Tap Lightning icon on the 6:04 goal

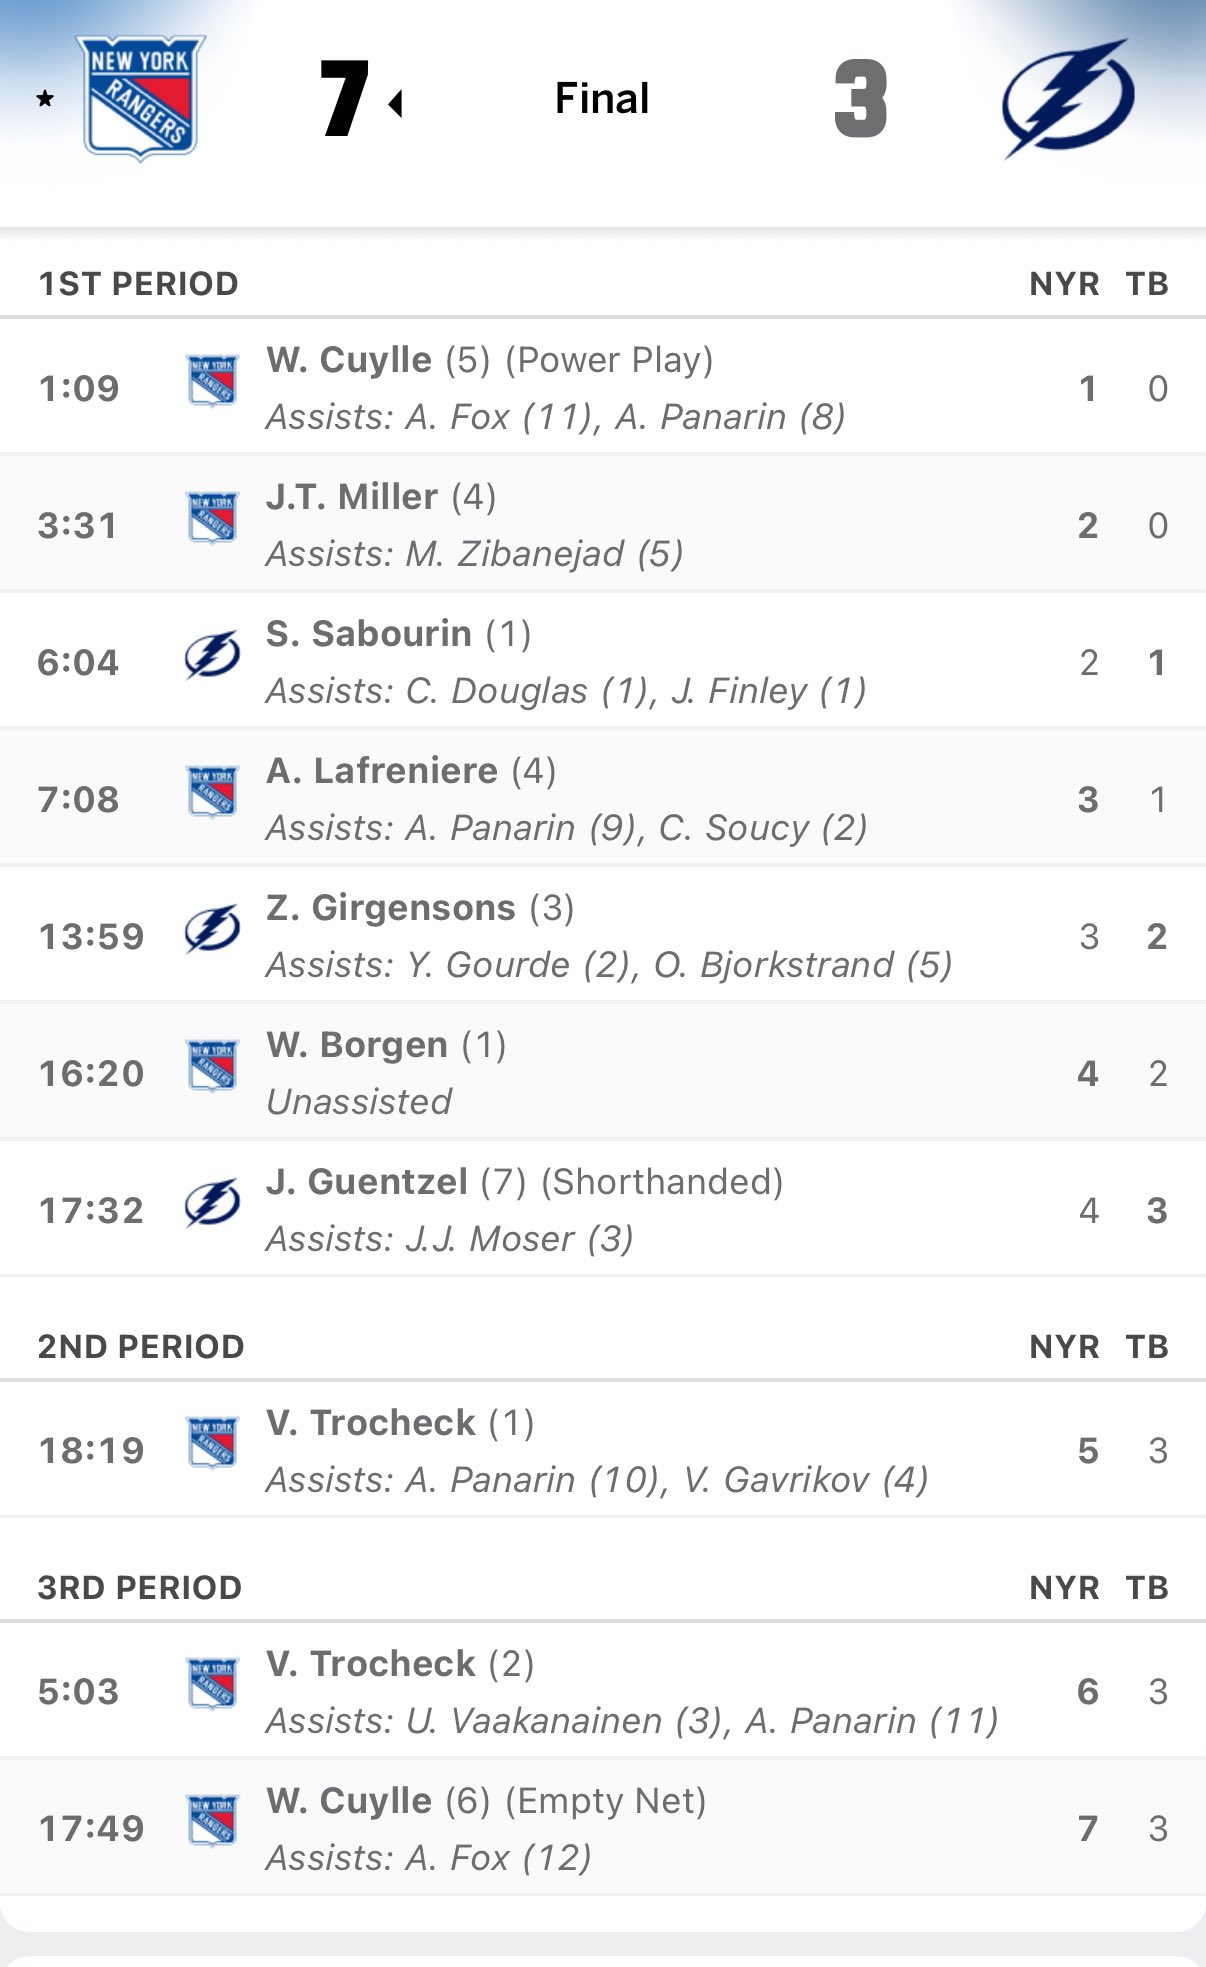pyautogui.click(x=212, y=656)
